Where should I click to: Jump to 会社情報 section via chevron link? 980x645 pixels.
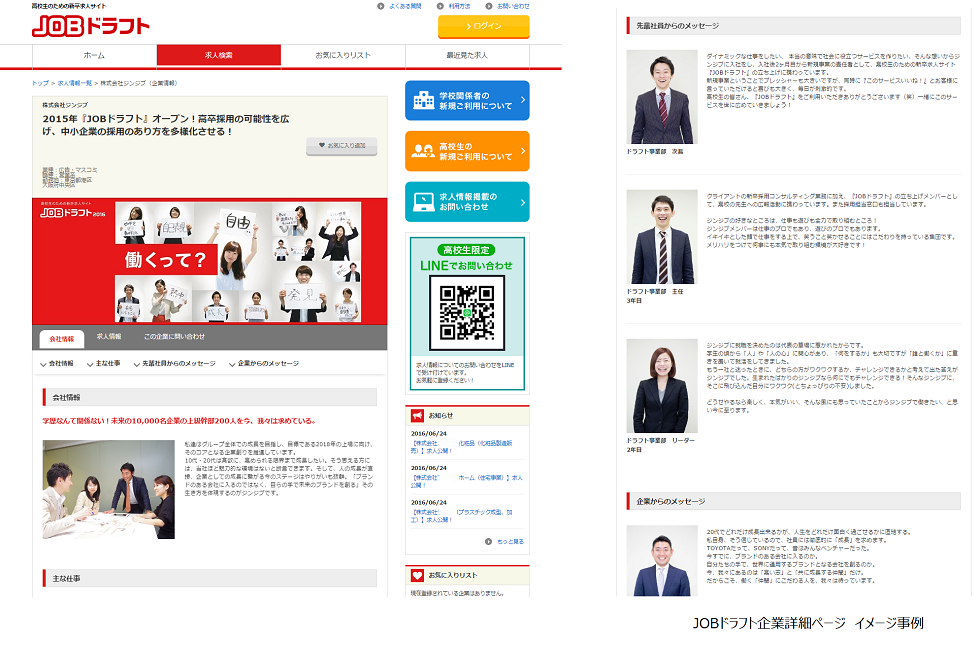[x=56, y=363]
